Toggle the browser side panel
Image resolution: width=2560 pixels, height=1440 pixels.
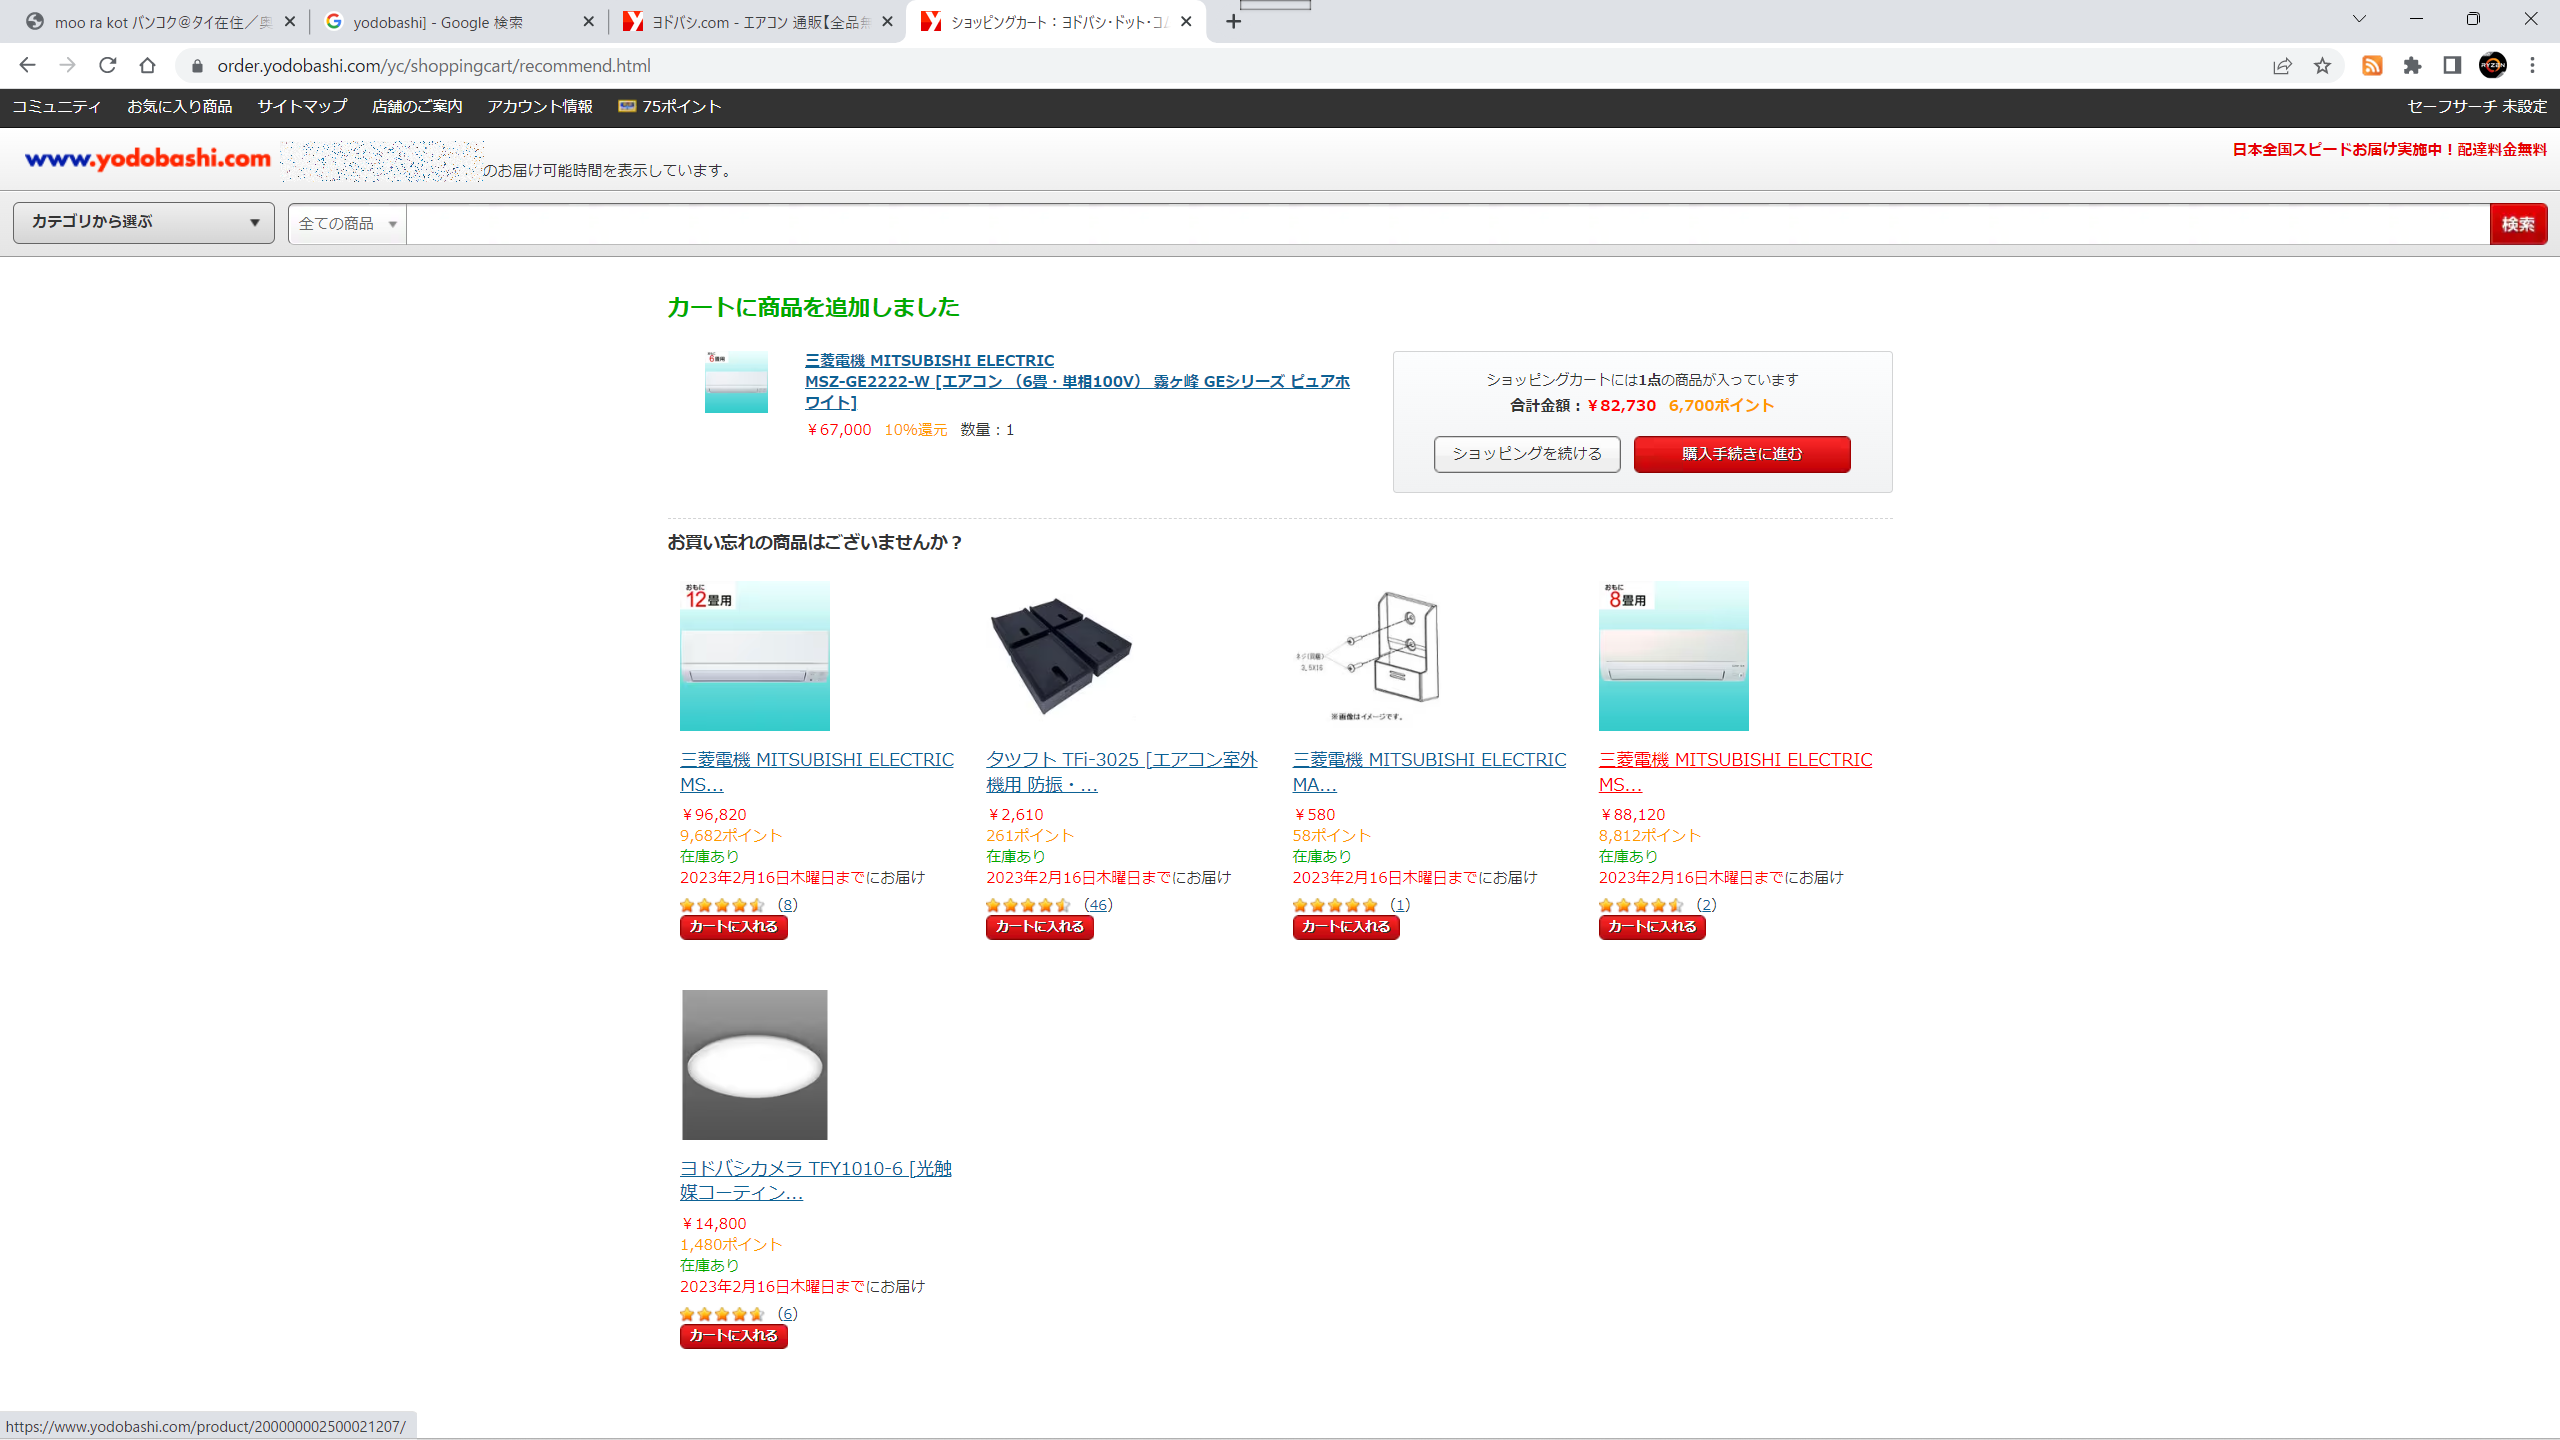coord(2452,66)
